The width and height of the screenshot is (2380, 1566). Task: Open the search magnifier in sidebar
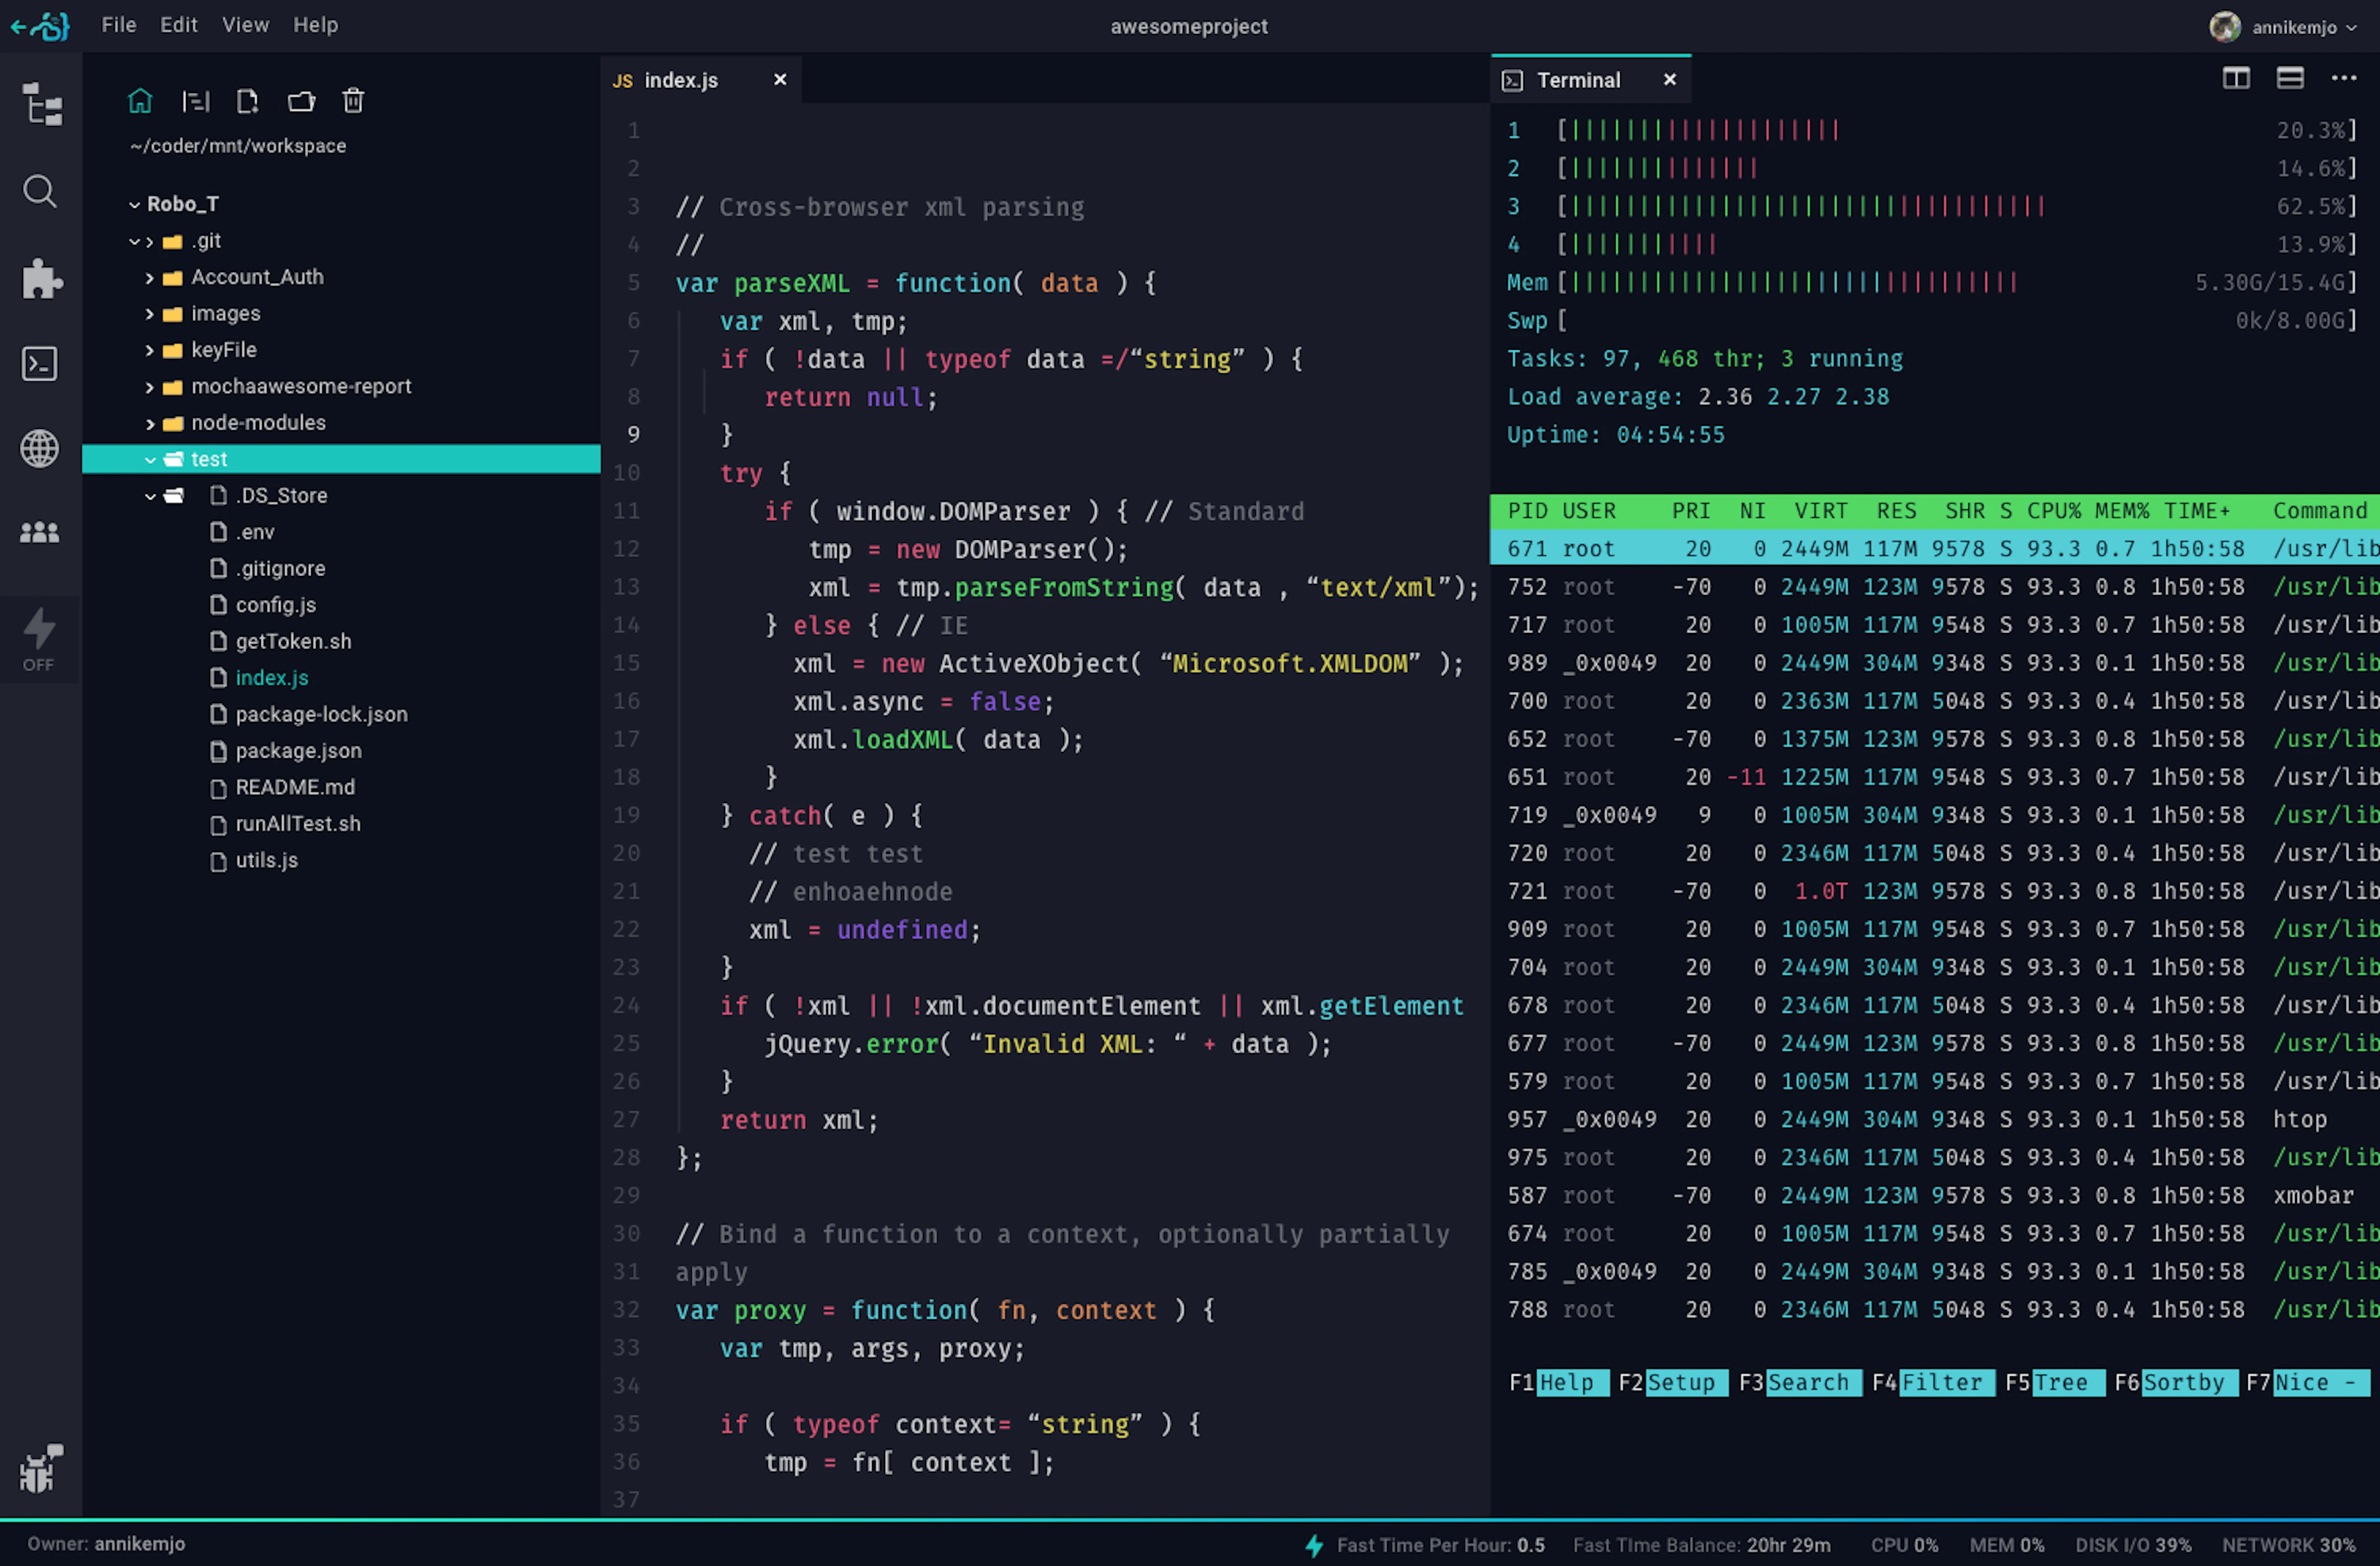point(40,190)
